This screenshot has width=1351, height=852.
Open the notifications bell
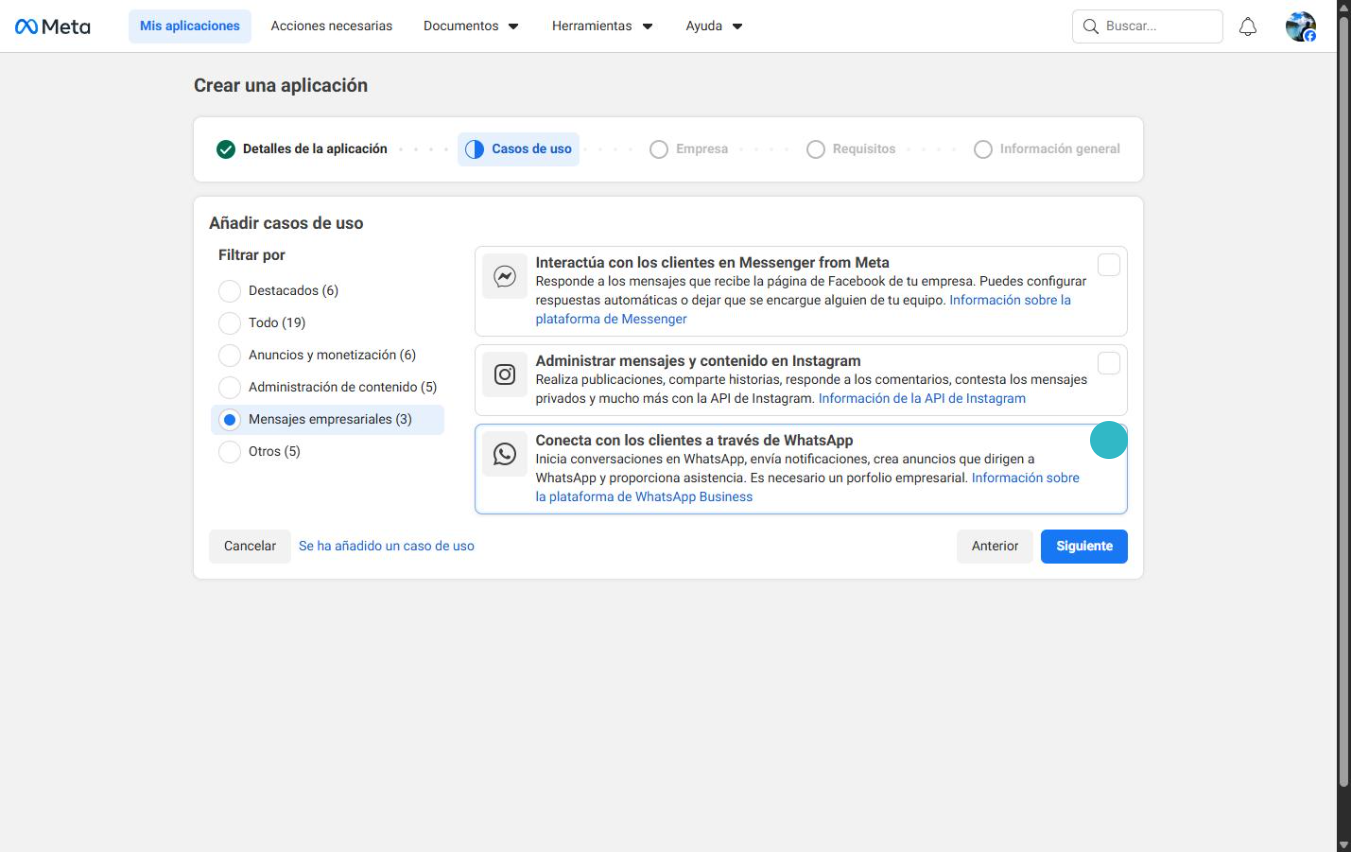[x=1247, y=25]
